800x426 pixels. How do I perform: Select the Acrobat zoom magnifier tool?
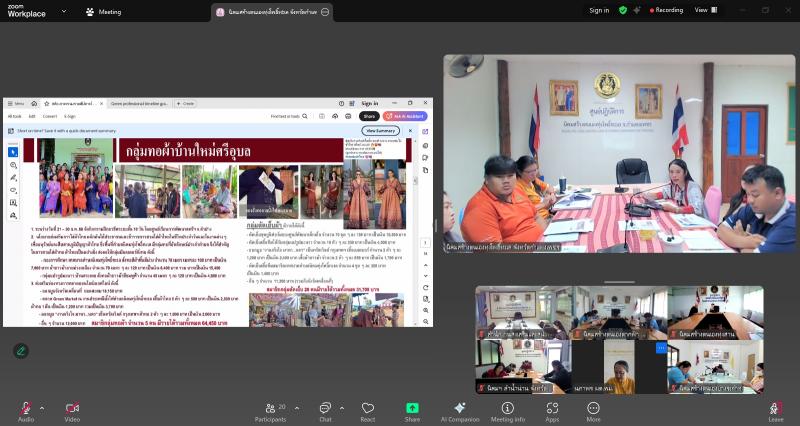coord(13,165)
